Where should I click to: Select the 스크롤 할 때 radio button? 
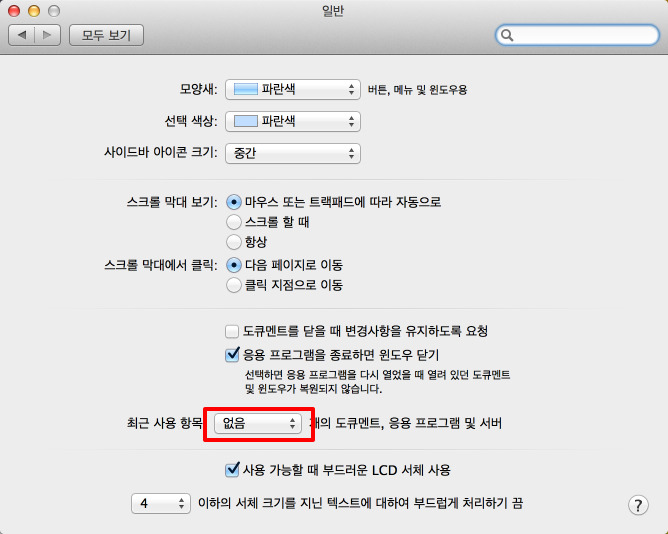[x=234, y=222]
